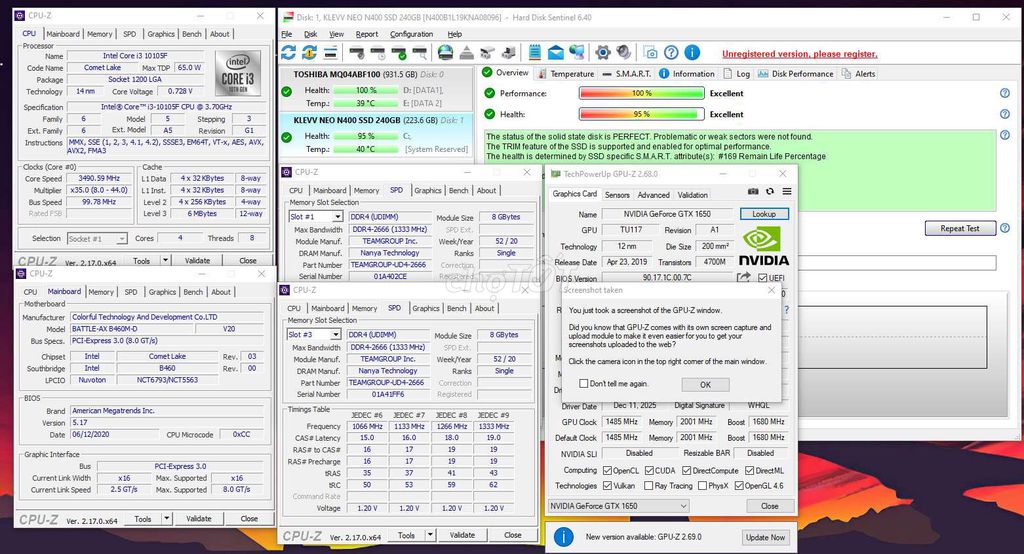Click help icon next to Performance bar
Image resolution: width=1024 pixels, height=554 pixels.
1005,93
